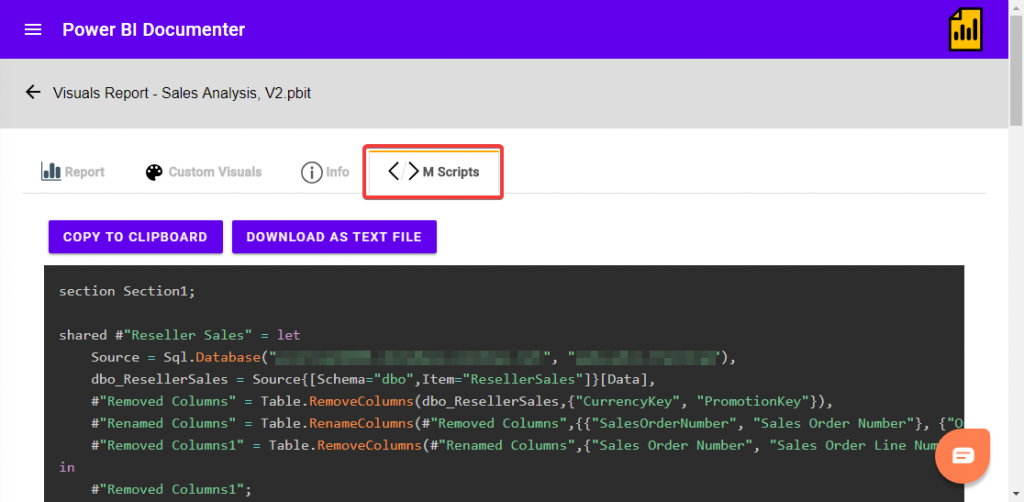Click the 'in' keyword line
1024x502 pixels.
67,467
